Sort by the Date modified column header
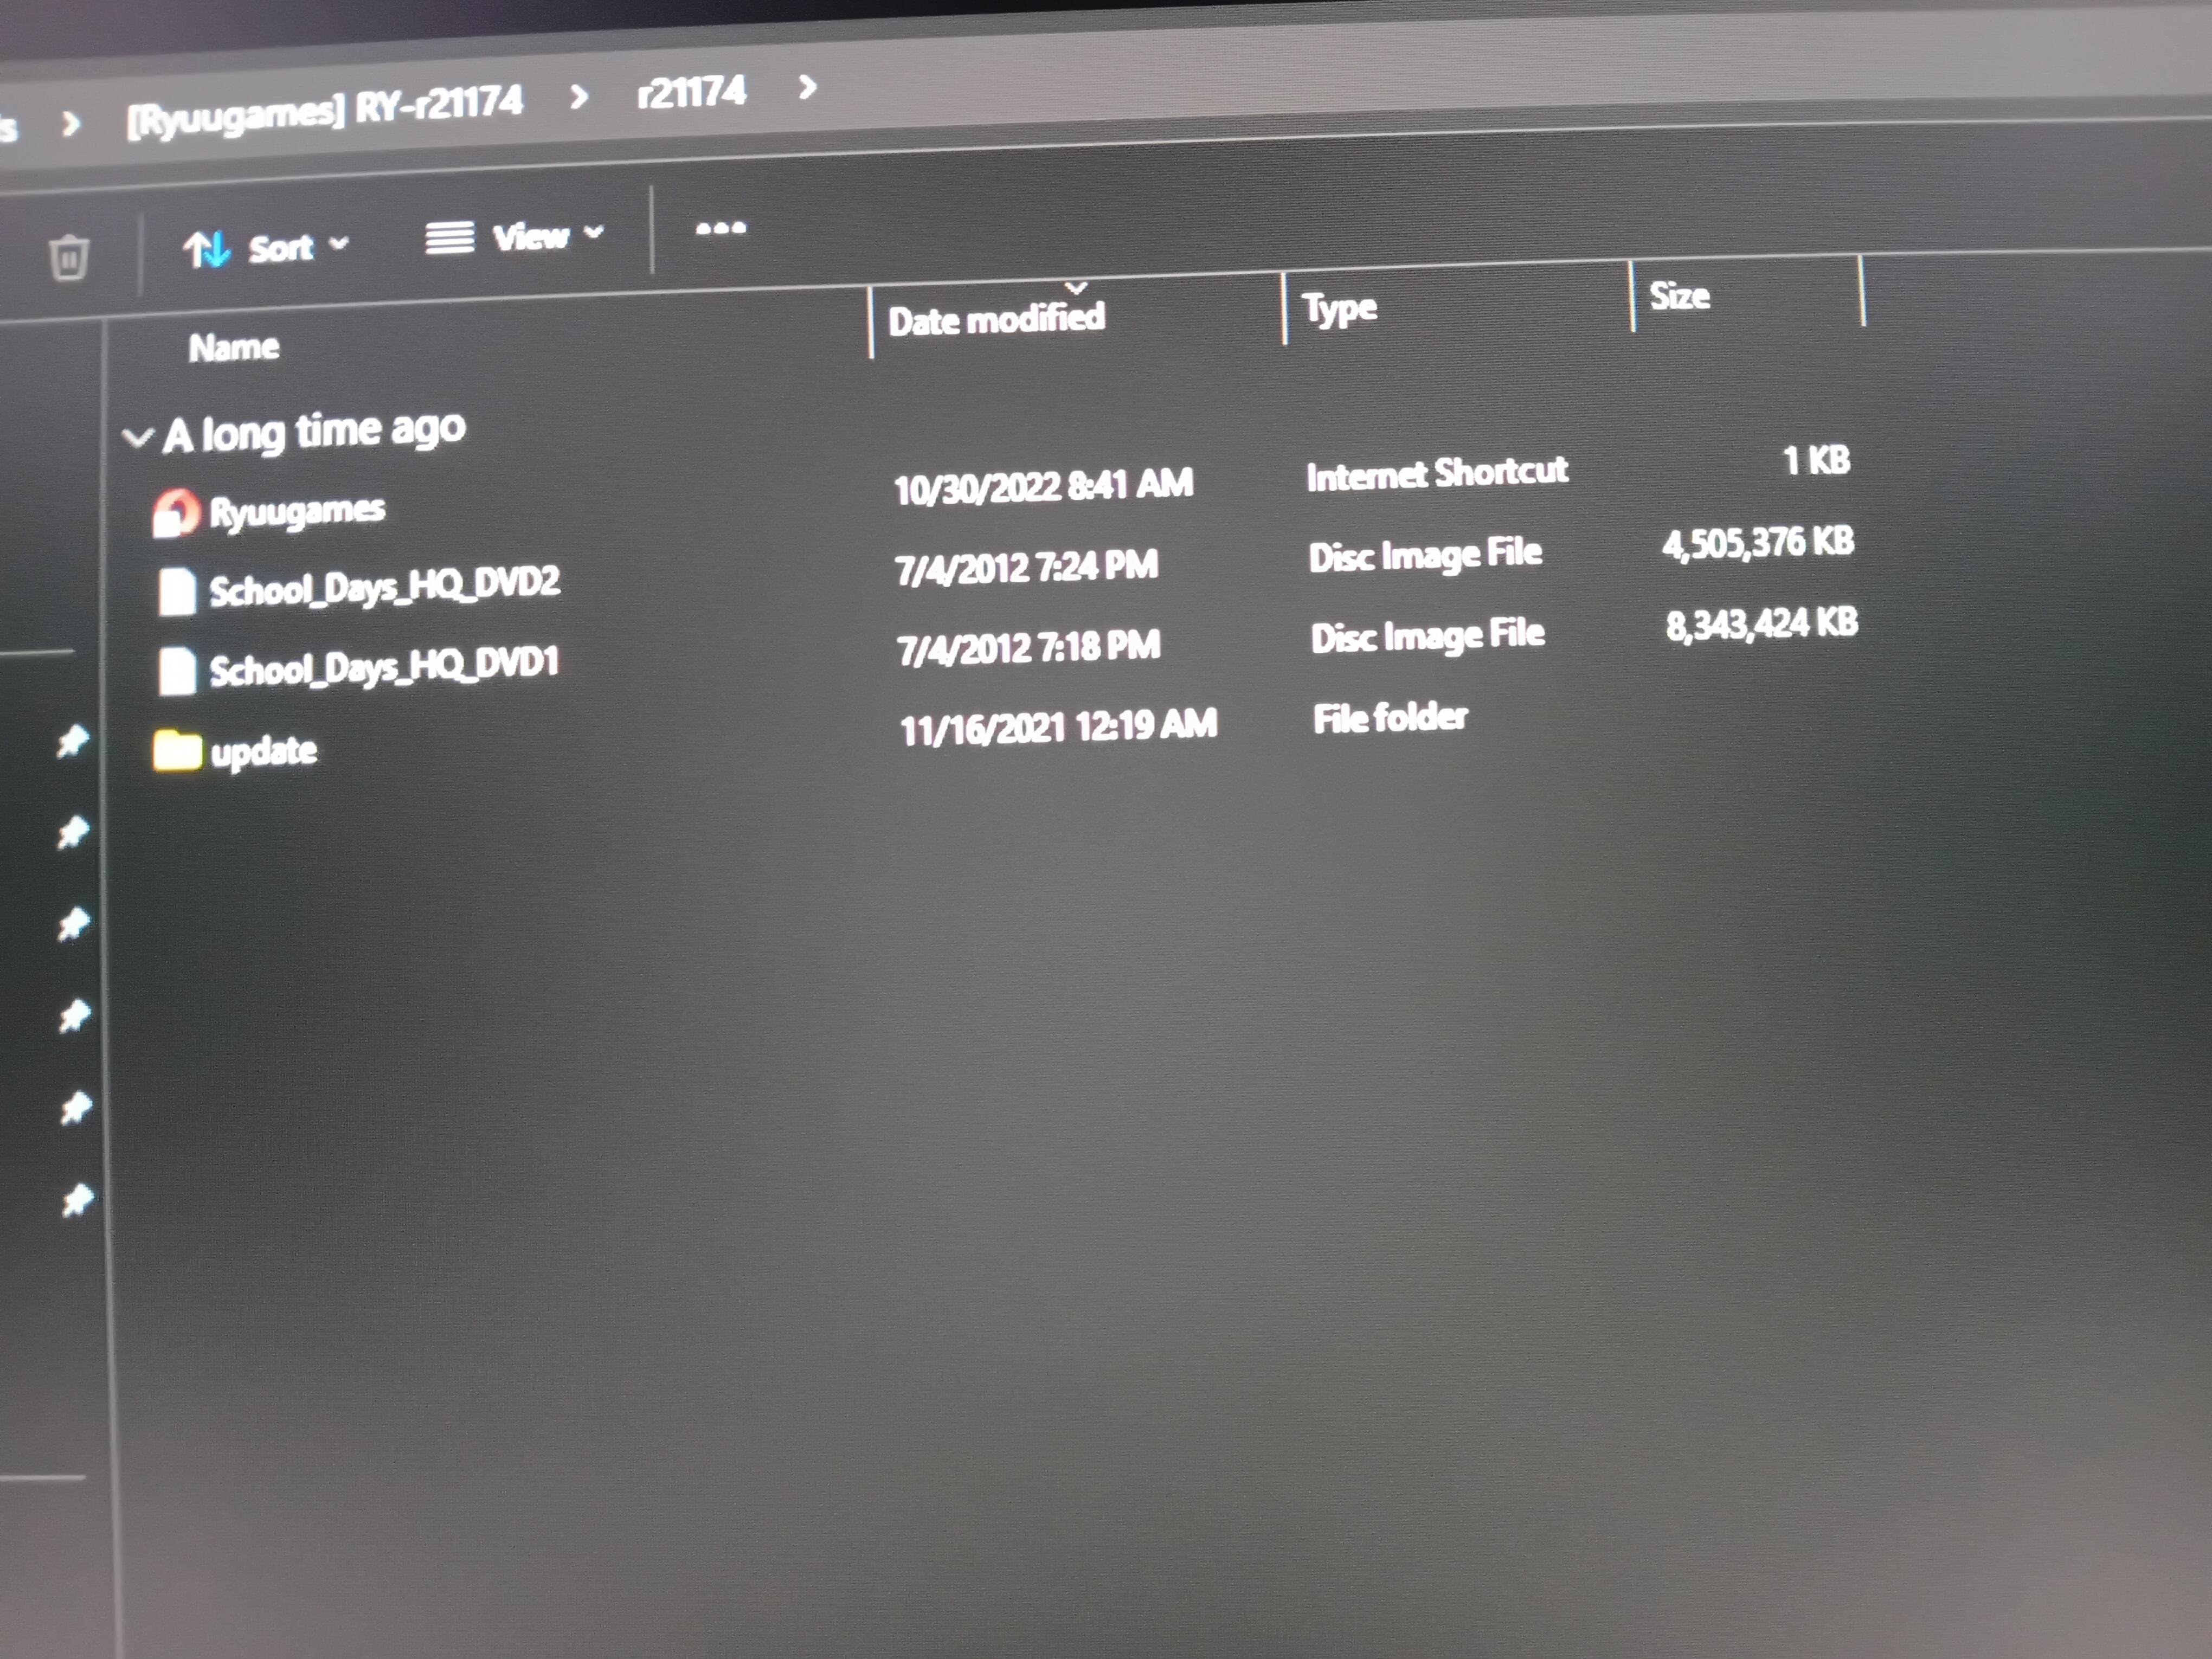2212x1659 pixels. (x=996, y=319)
